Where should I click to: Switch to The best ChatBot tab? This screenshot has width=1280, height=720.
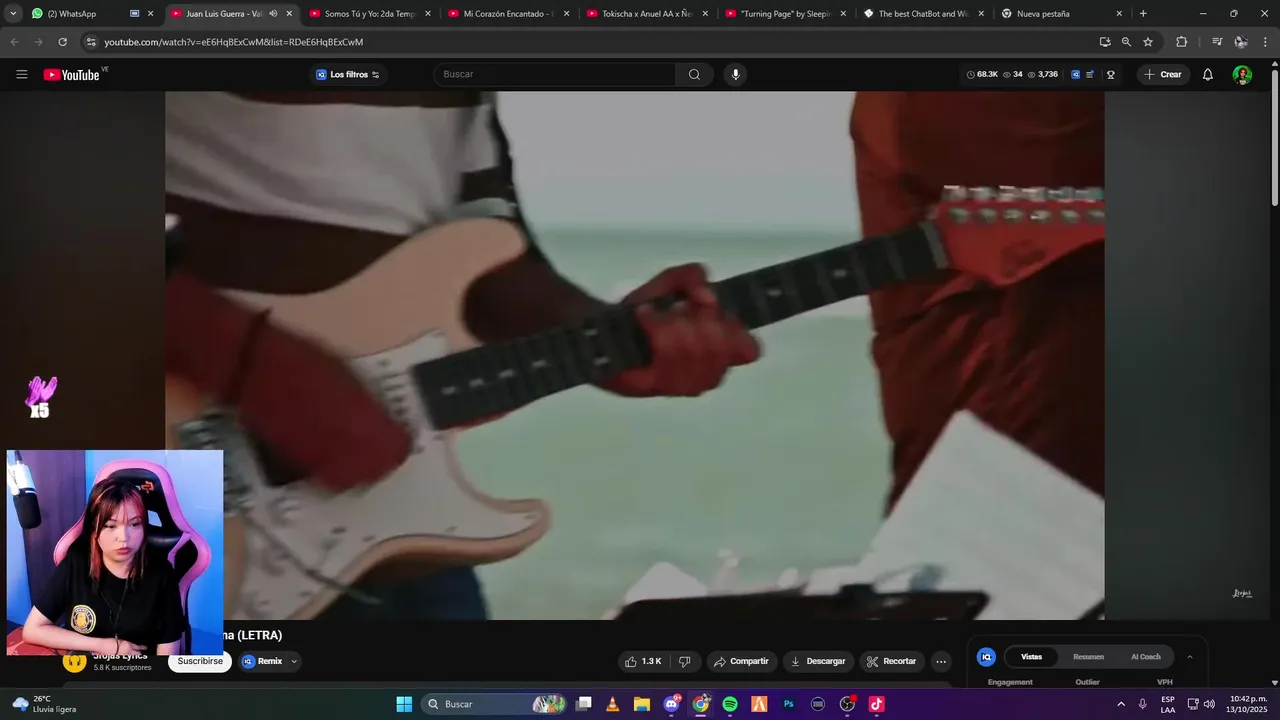(x=923, y=14)
